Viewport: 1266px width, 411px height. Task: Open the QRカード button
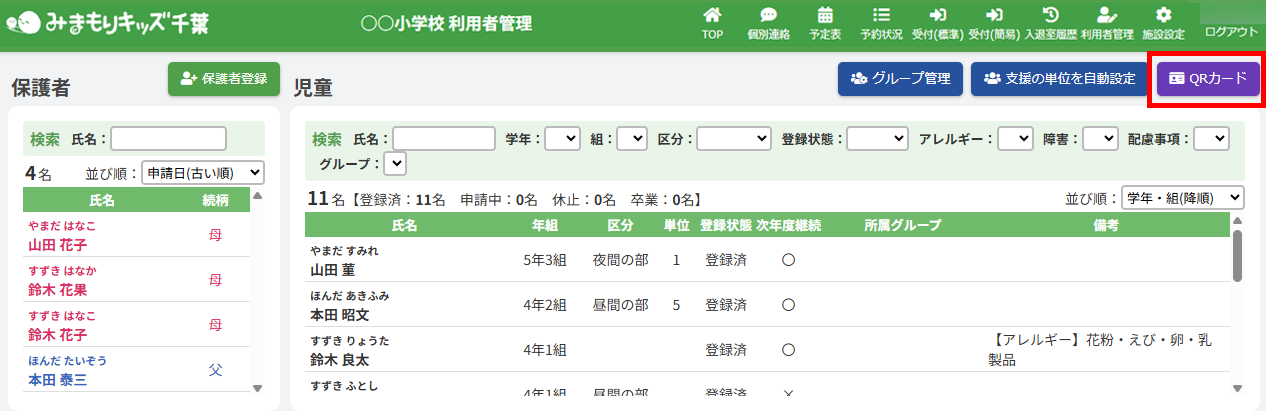coord(1208,78)
